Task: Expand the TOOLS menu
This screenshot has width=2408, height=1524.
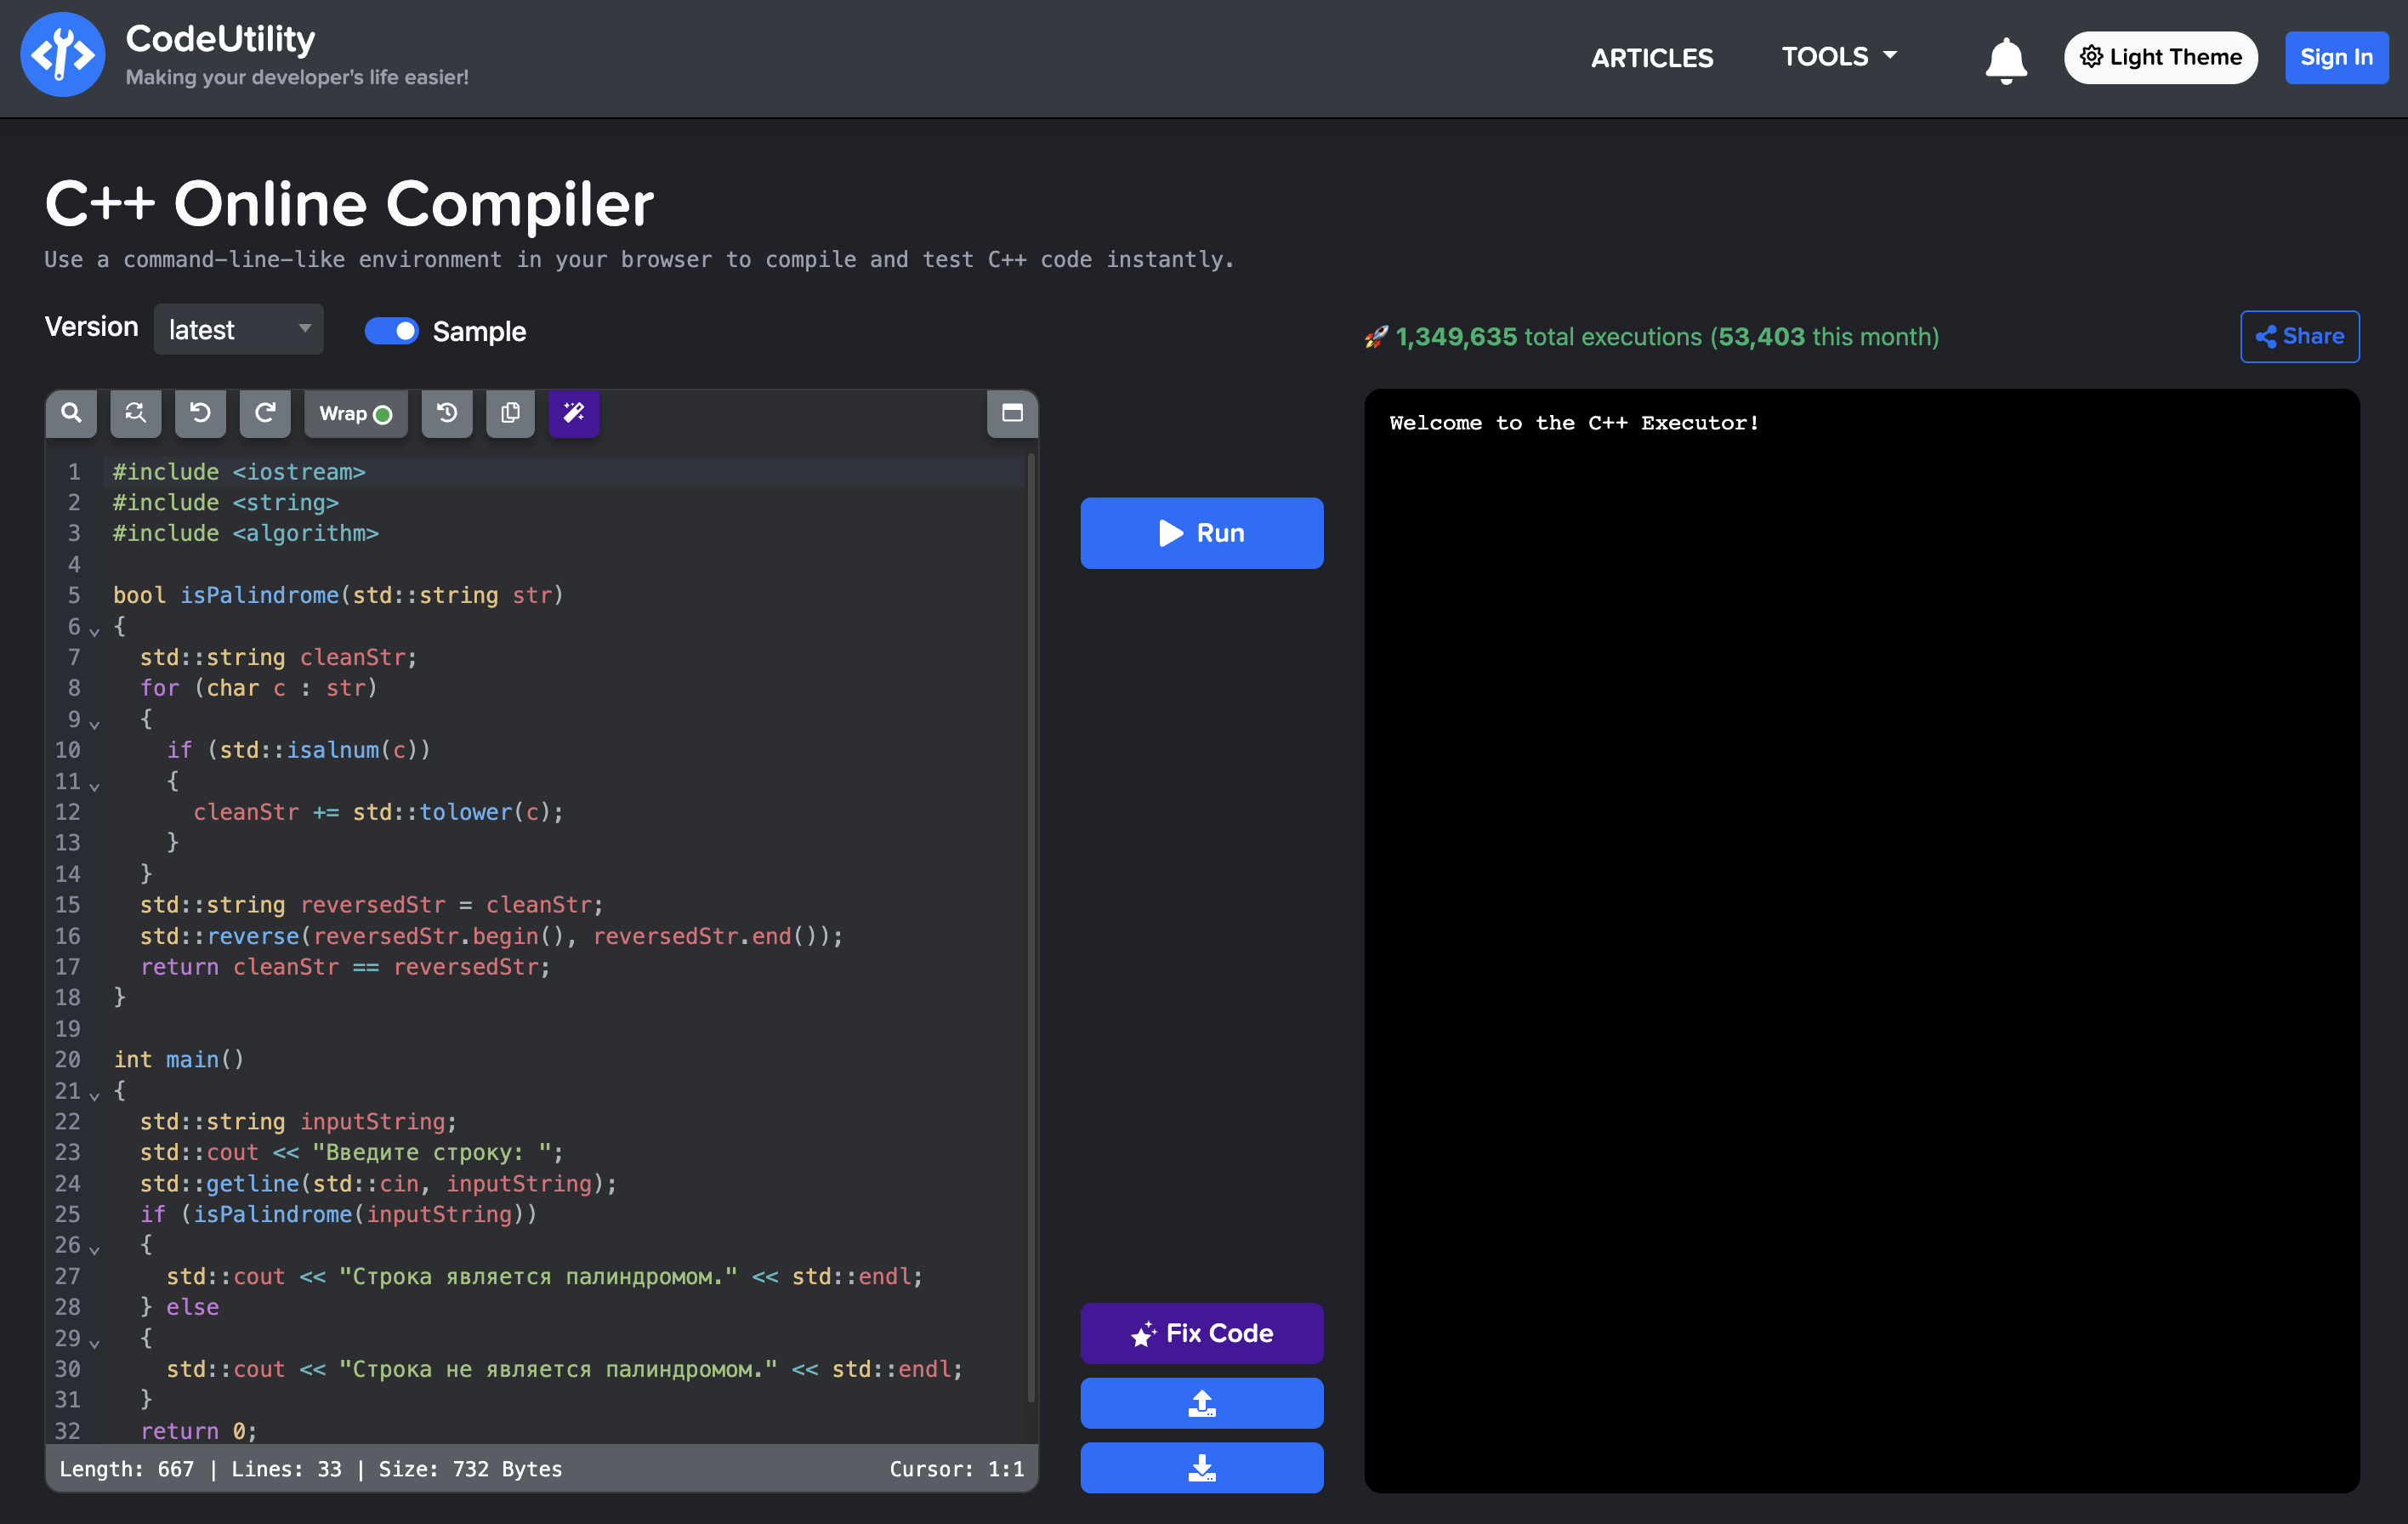Action: 1838,57
